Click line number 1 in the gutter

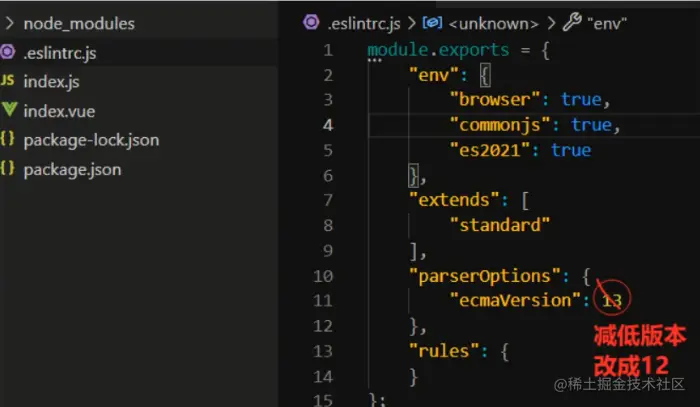[329, 50]
